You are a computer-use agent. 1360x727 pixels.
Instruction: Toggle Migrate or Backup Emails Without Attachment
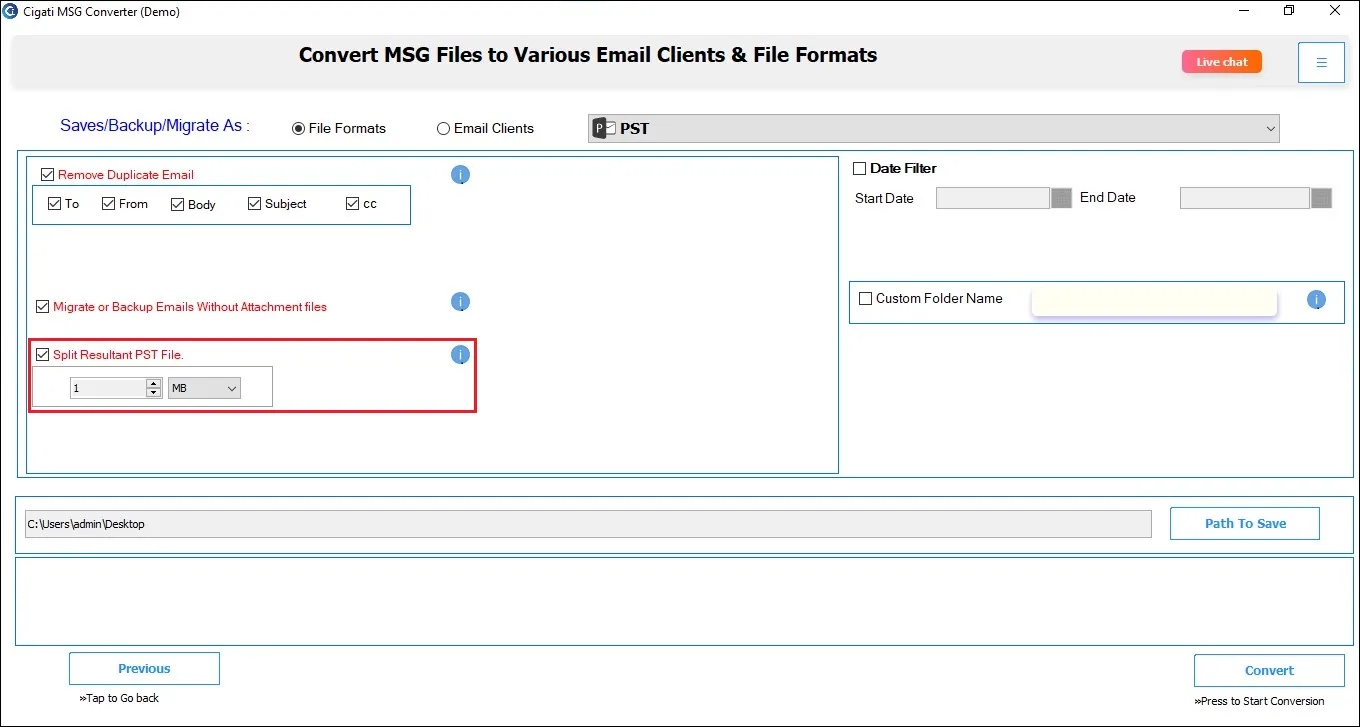[42, 307]
